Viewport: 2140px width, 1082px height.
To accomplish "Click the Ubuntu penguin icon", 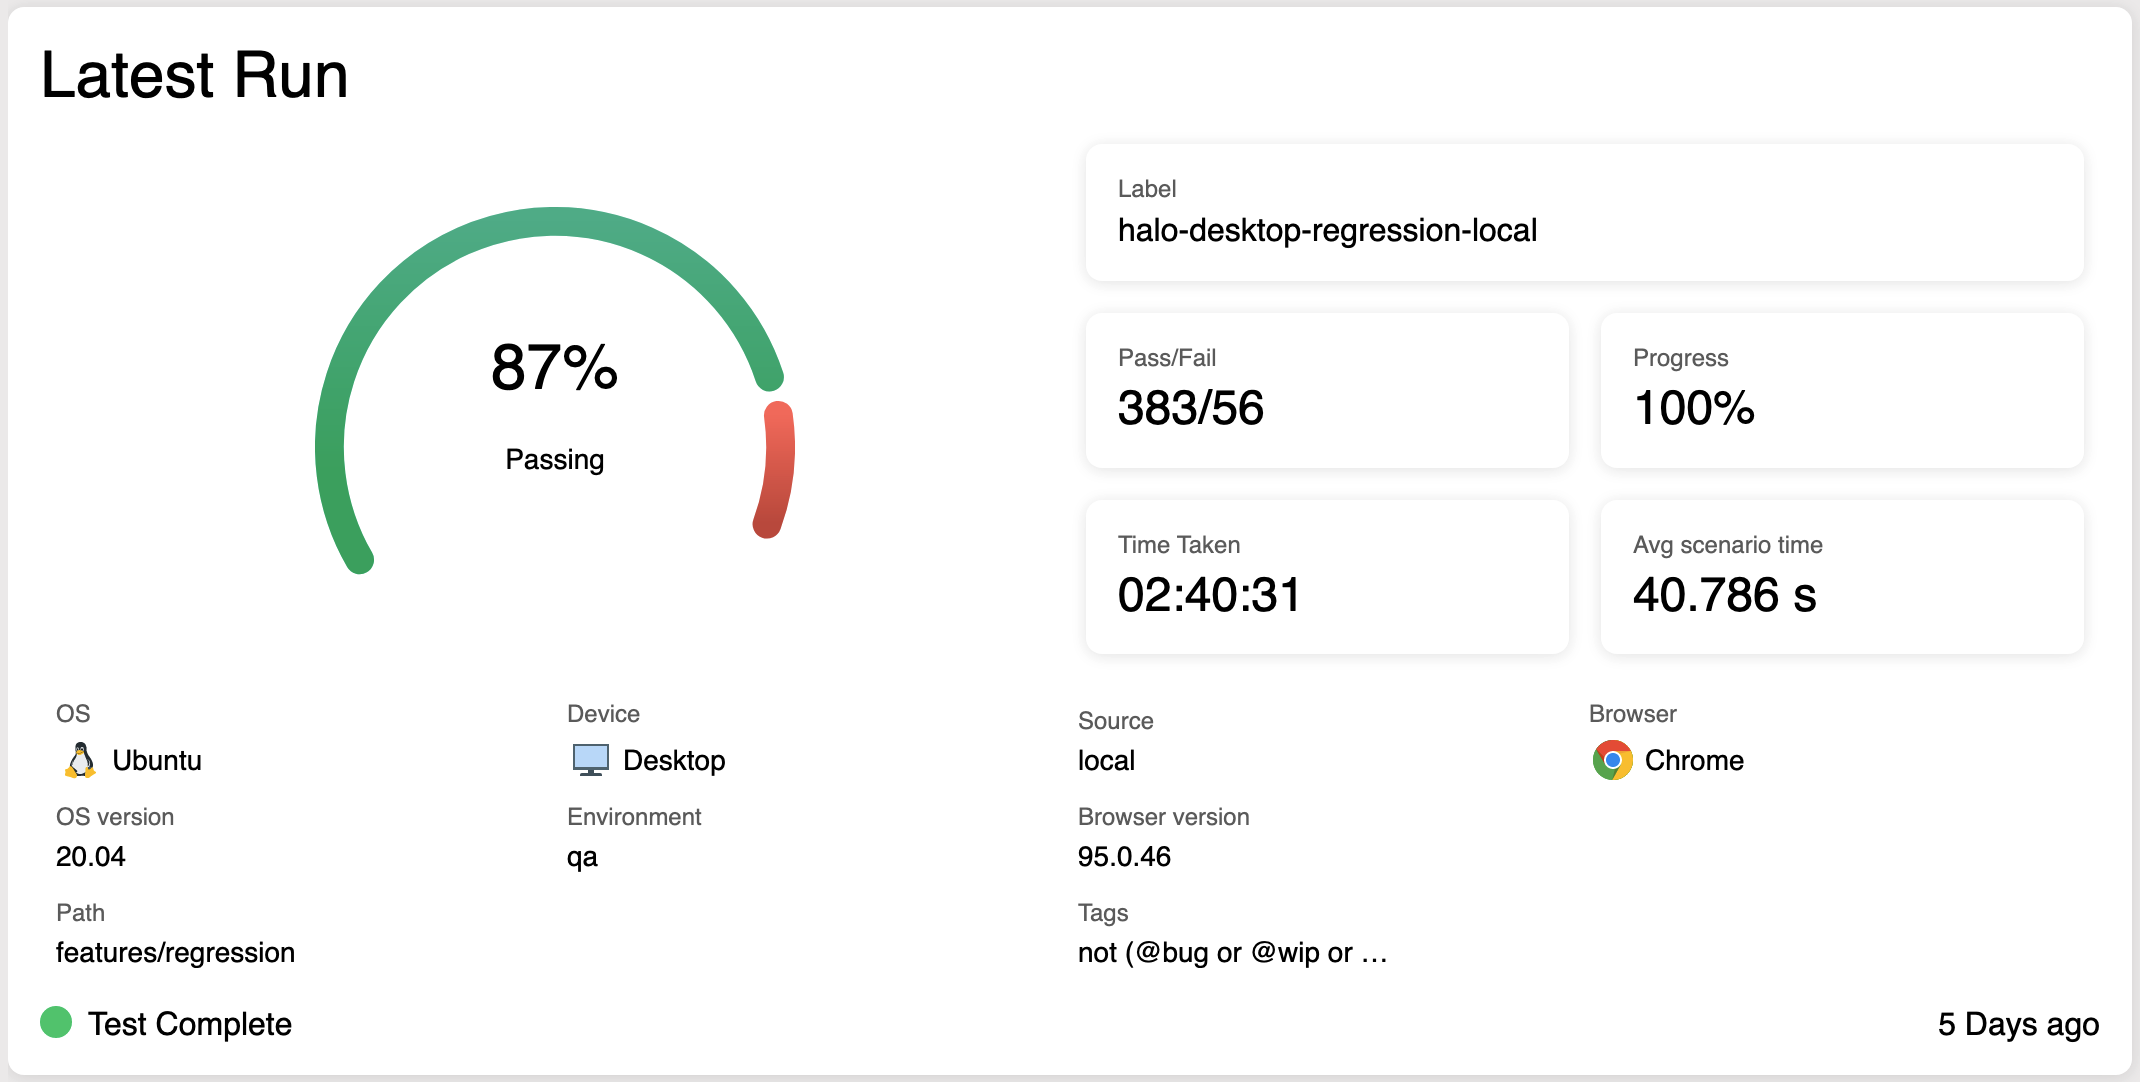I will (80, 760).
